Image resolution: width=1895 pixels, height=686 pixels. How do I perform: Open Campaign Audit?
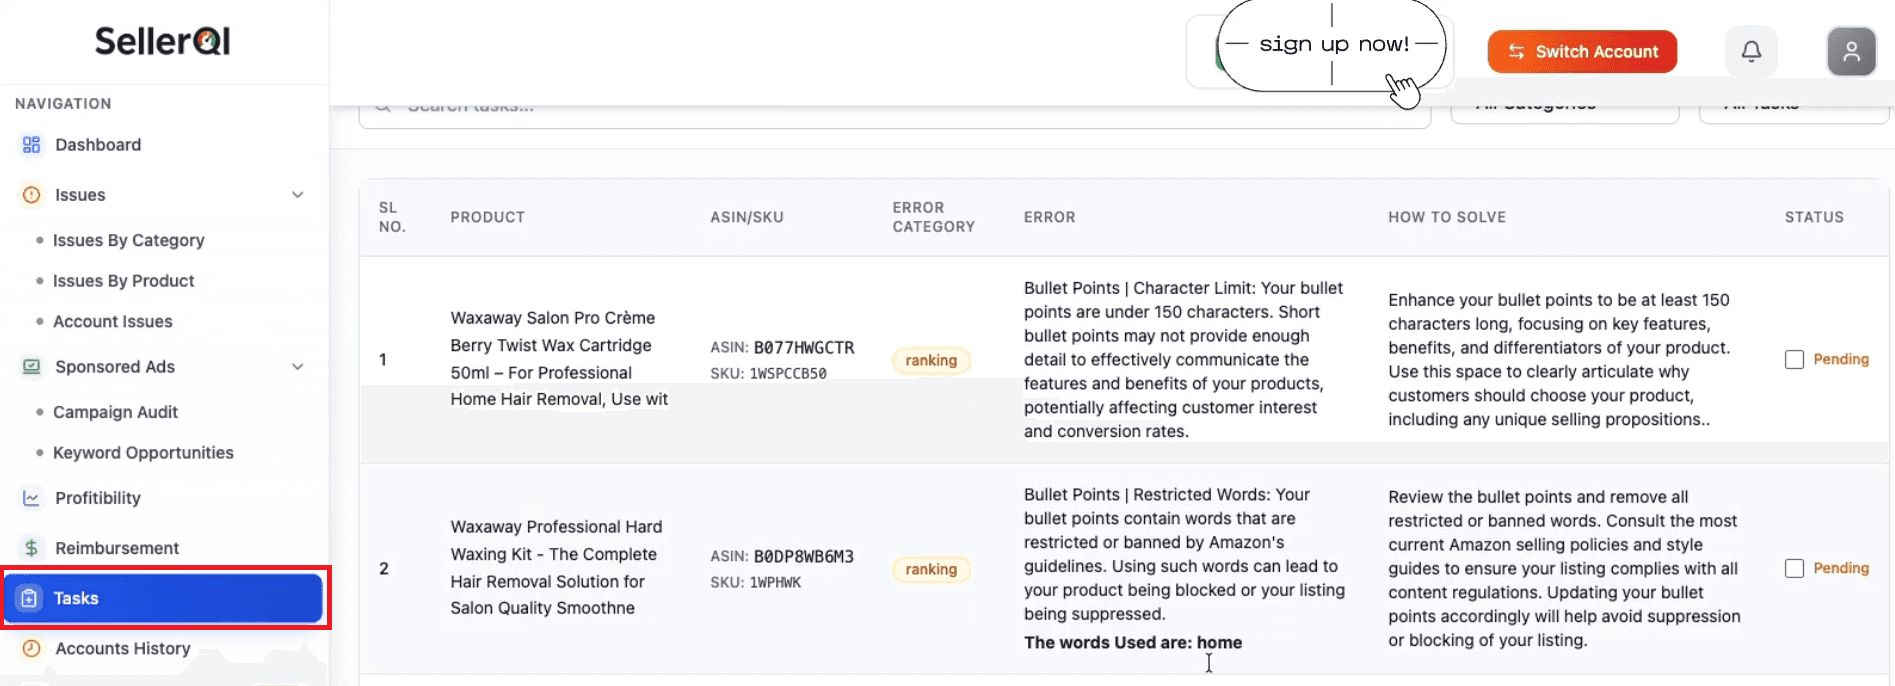pyautogui.click(x=115, y=412)
